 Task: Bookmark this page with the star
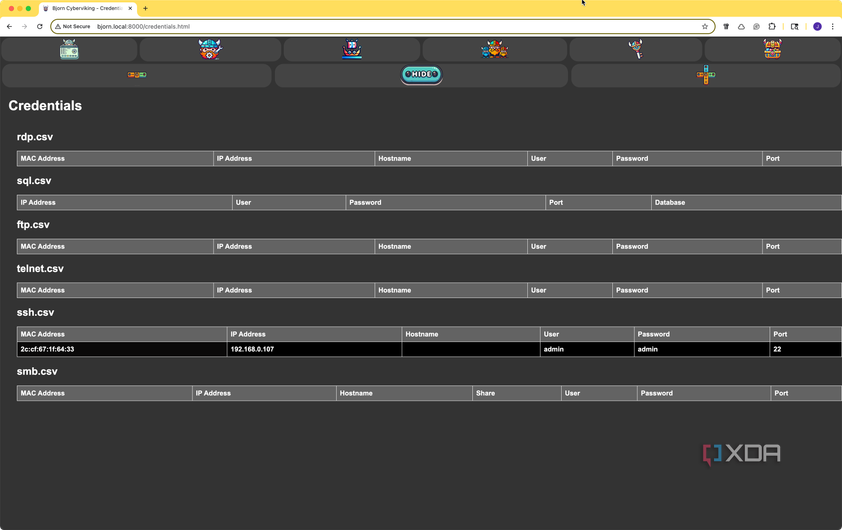coord(705,26)
